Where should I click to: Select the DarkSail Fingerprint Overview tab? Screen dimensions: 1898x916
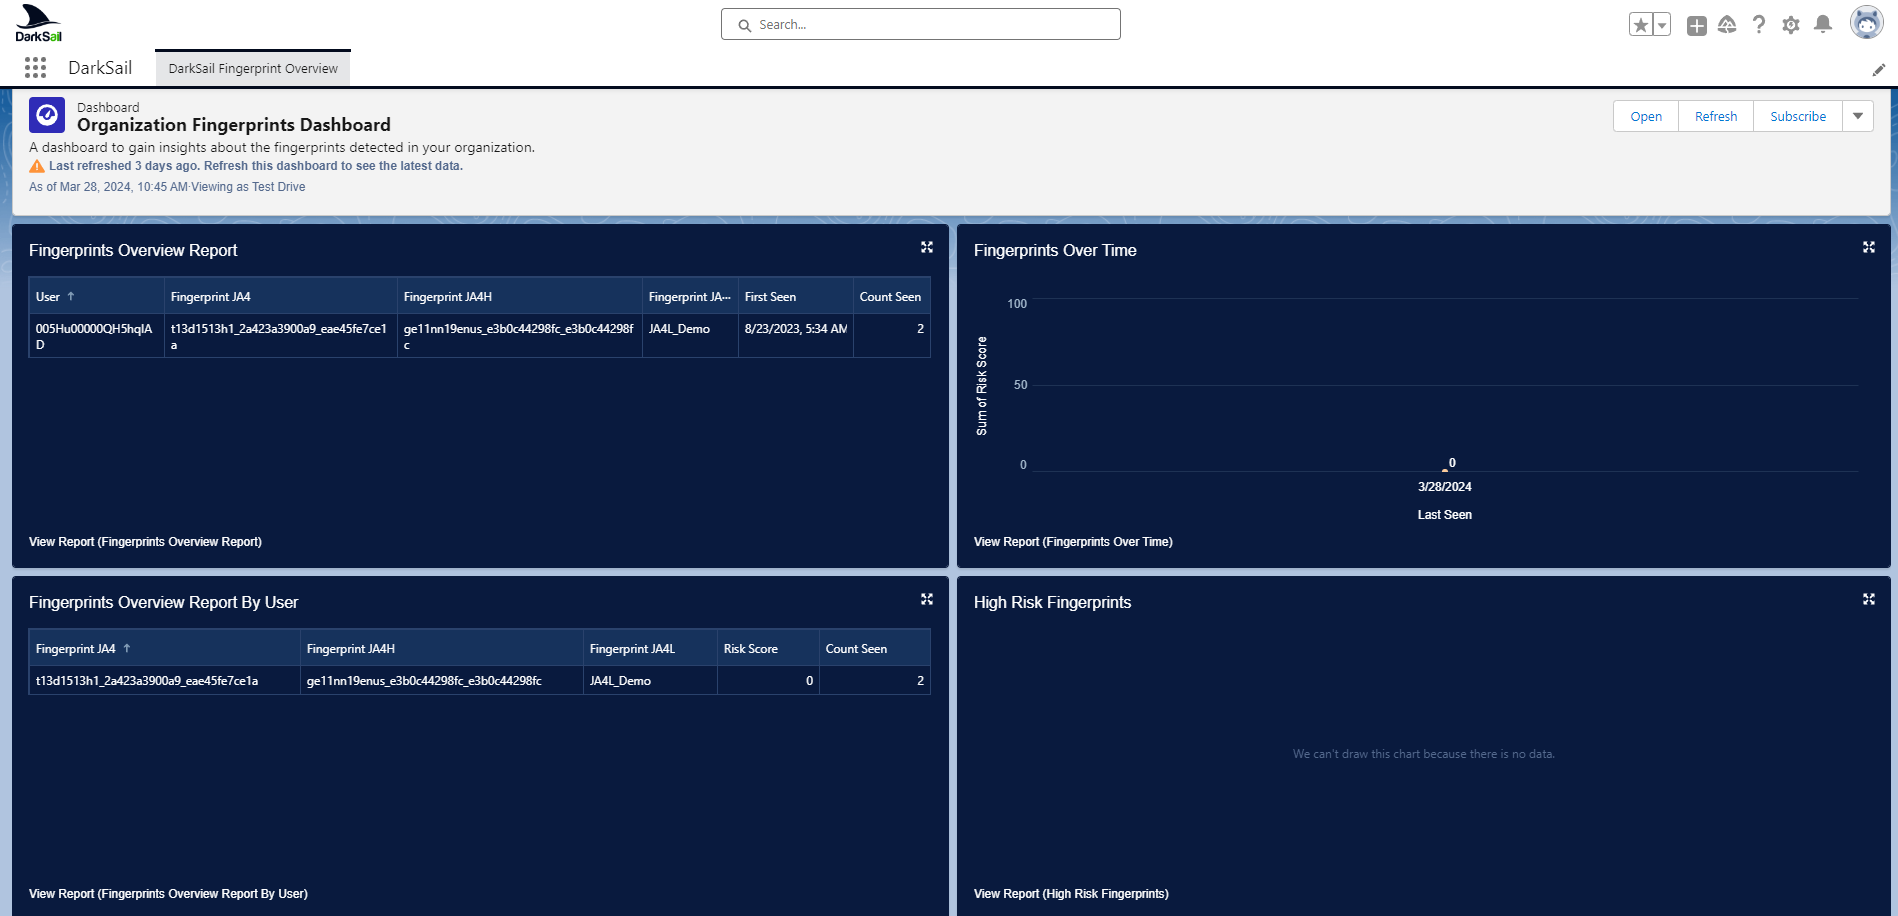tap(253, 68)
